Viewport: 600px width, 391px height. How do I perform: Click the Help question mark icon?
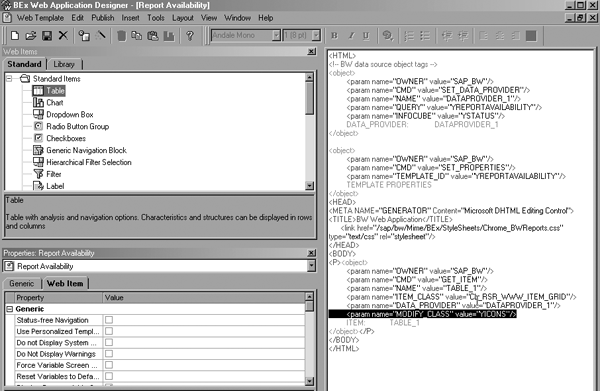(x=189, y=36)
